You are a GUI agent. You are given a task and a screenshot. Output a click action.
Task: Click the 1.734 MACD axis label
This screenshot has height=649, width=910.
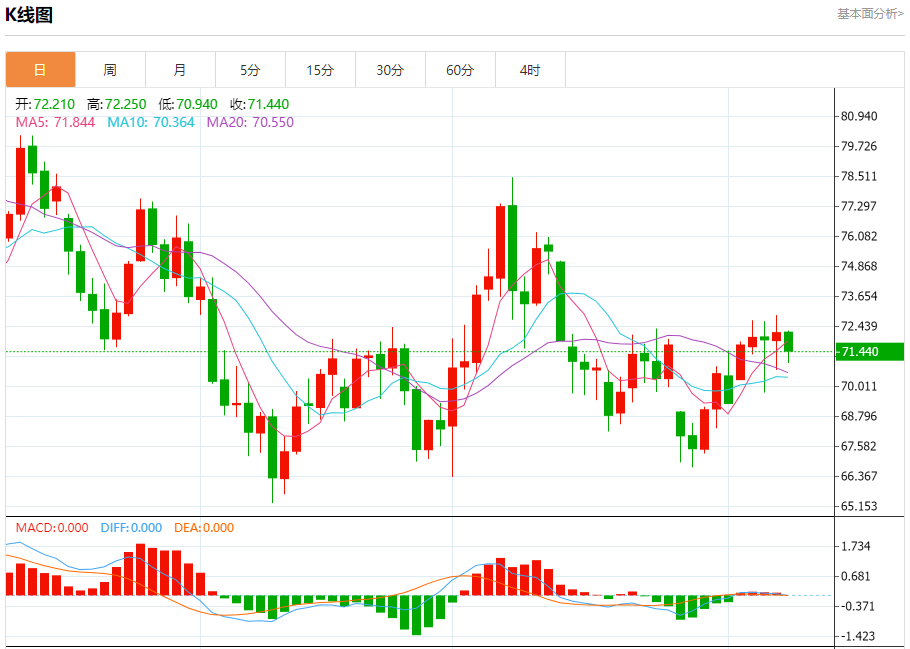click(855, 546)
